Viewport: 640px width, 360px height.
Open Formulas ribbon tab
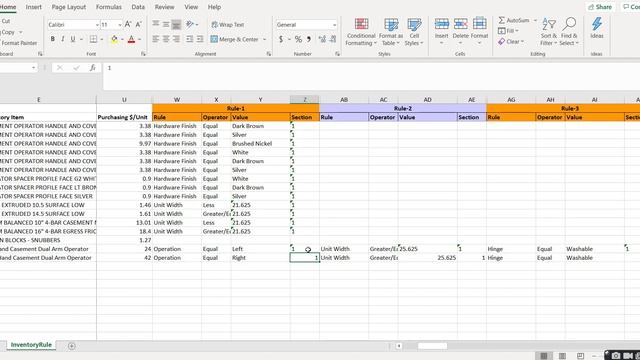(x=109, y=7)
